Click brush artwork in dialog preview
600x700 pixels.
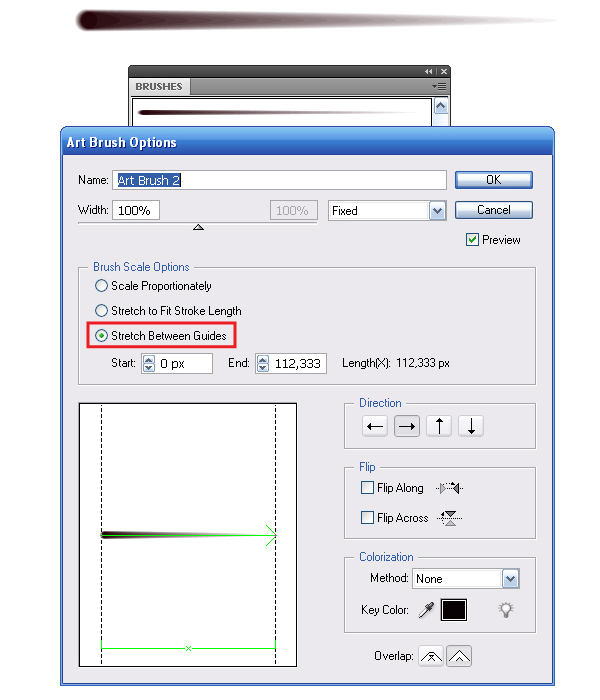(188, 535)
